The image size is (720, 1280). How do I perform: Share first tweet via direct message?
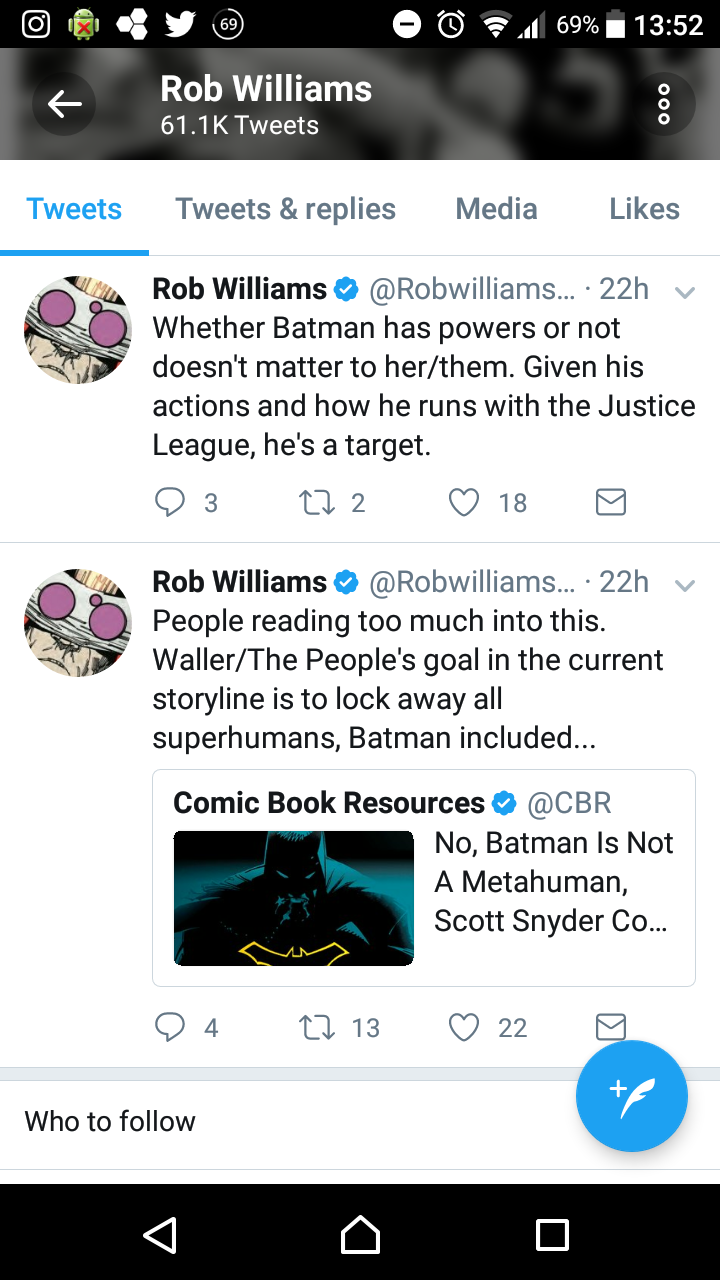click(610, 502)
